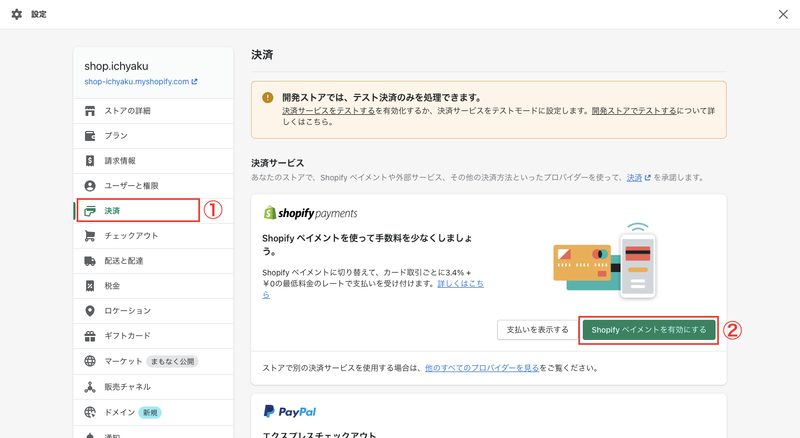Click the cart icon beside チェックアウト
800x438 pixels.
click(x=90, y=236)
